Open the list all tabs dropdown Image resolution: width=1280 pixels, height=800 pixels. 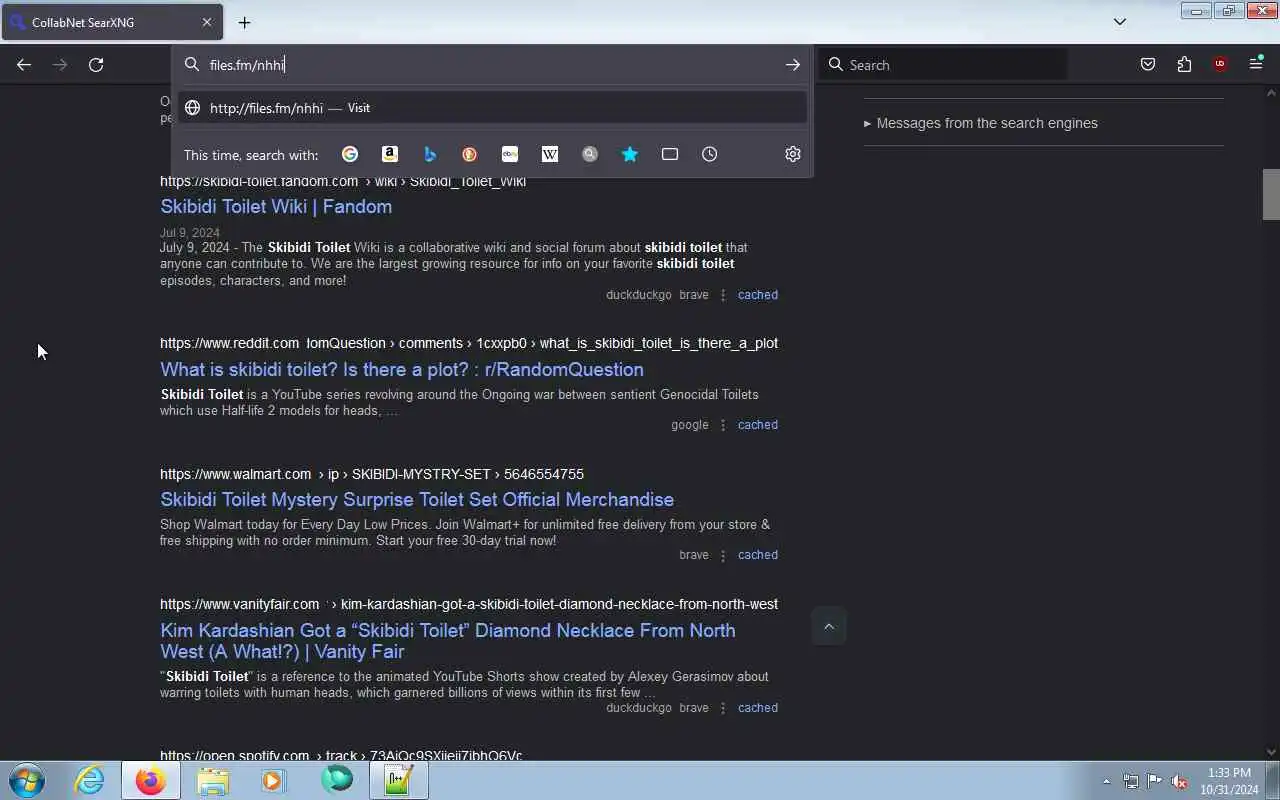point(1120,22)
